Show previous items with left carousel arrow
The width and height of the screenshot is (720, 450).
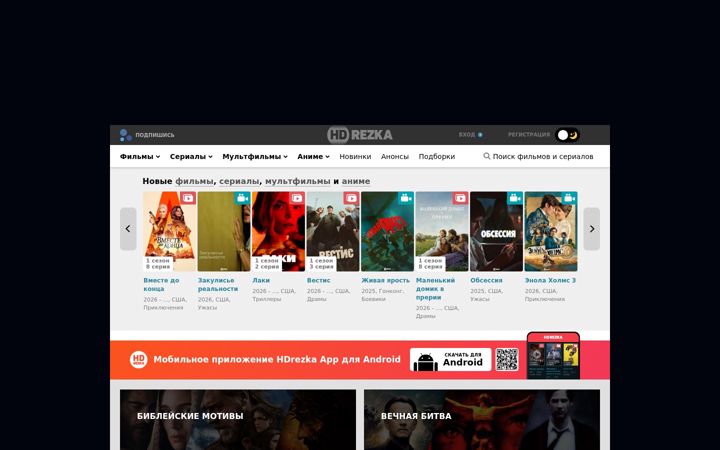click(128, 229)
